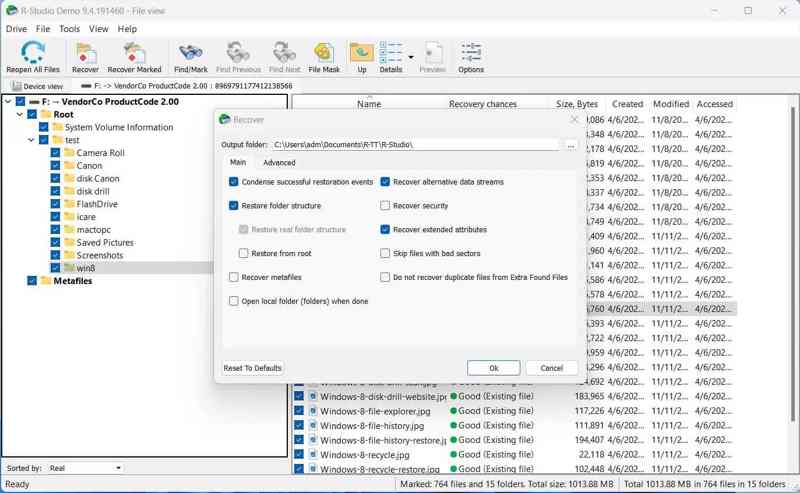This screenshot has width=800, height=493.
Task: Select the disk drill folder in tree
Action: (93, 191)
